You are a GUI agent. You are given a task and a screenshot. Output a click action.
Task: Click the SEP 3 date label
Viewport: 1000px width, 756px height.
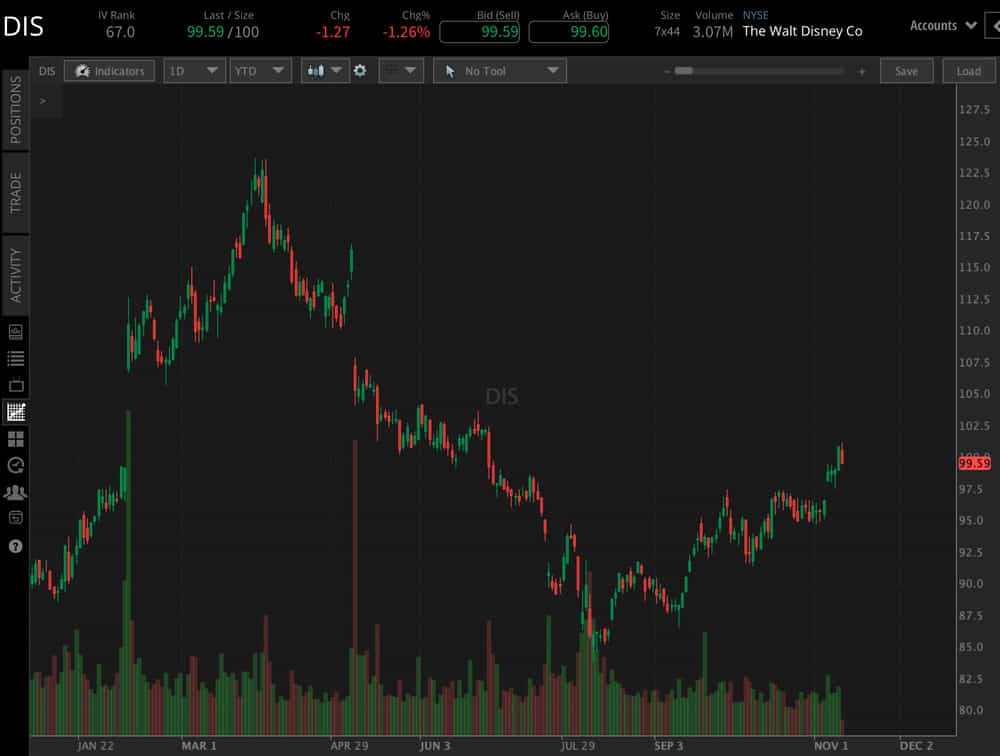[668, 746]
